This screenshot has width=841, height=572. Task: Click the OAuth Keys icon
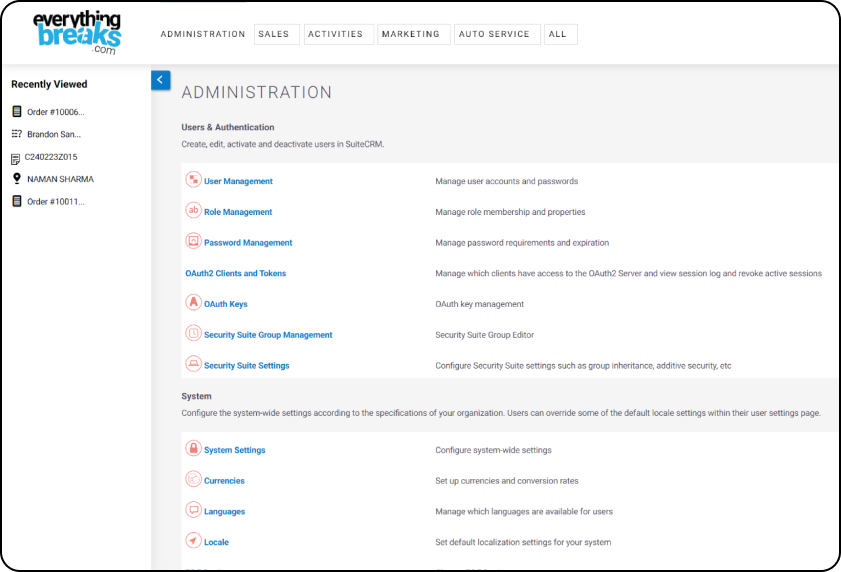point(193,302)
